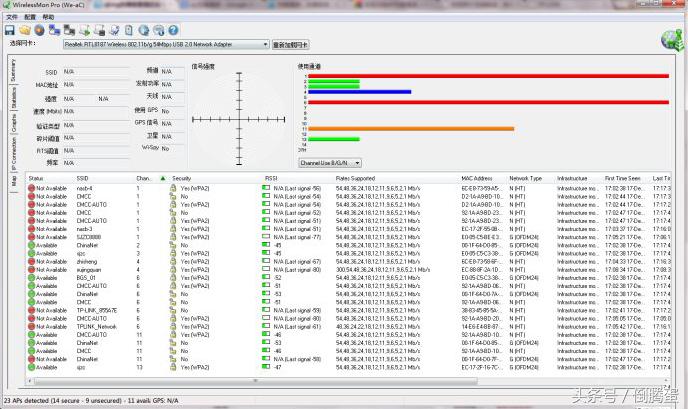Image resolution: width=688 pixels, height=409 pixels.
Task: Click the horizontal scrollbar under the AP list
Action: [x=256, y=381]
